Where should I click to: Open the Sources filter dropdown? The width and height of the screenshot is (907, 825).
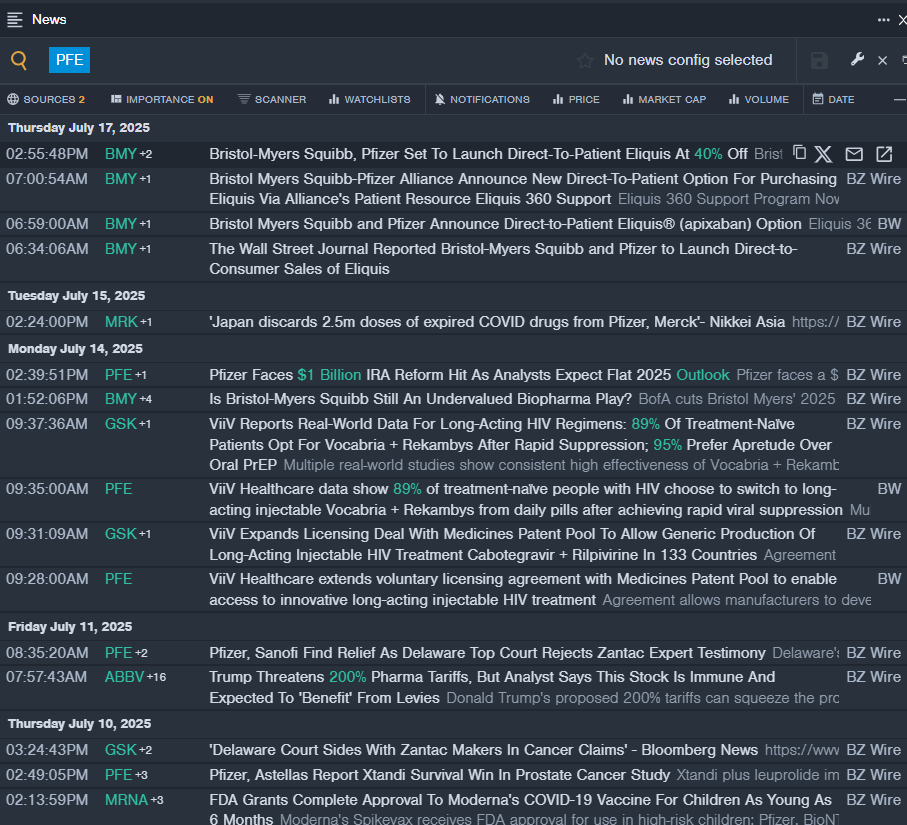(x=46, y=100)
